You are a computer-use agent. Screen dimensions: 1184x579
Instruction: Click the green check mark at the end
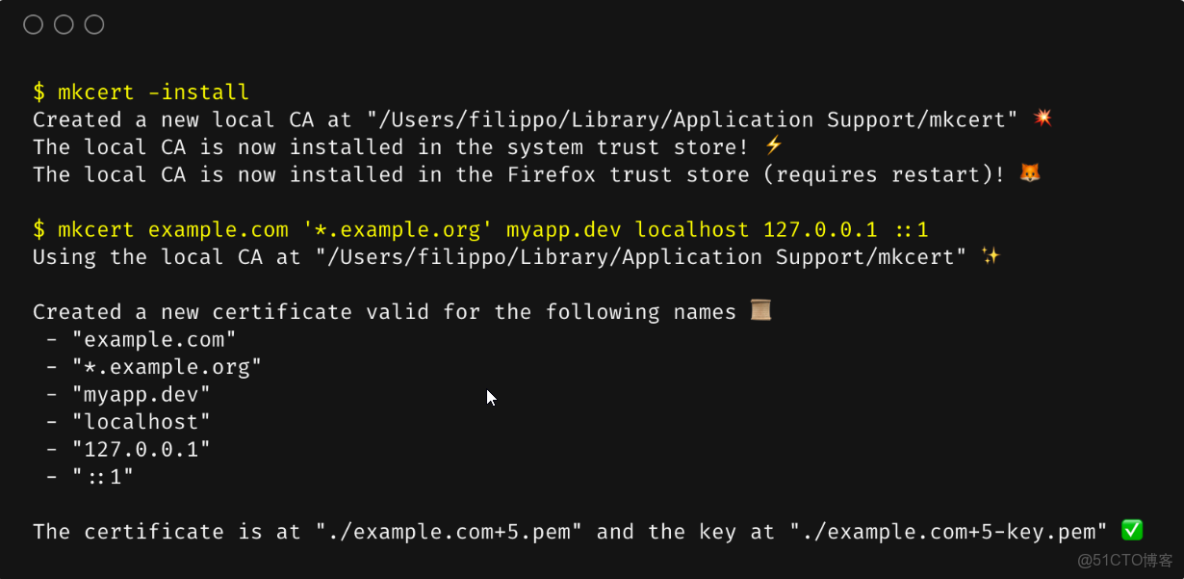pyautogui.click(x=1132, y=531)
